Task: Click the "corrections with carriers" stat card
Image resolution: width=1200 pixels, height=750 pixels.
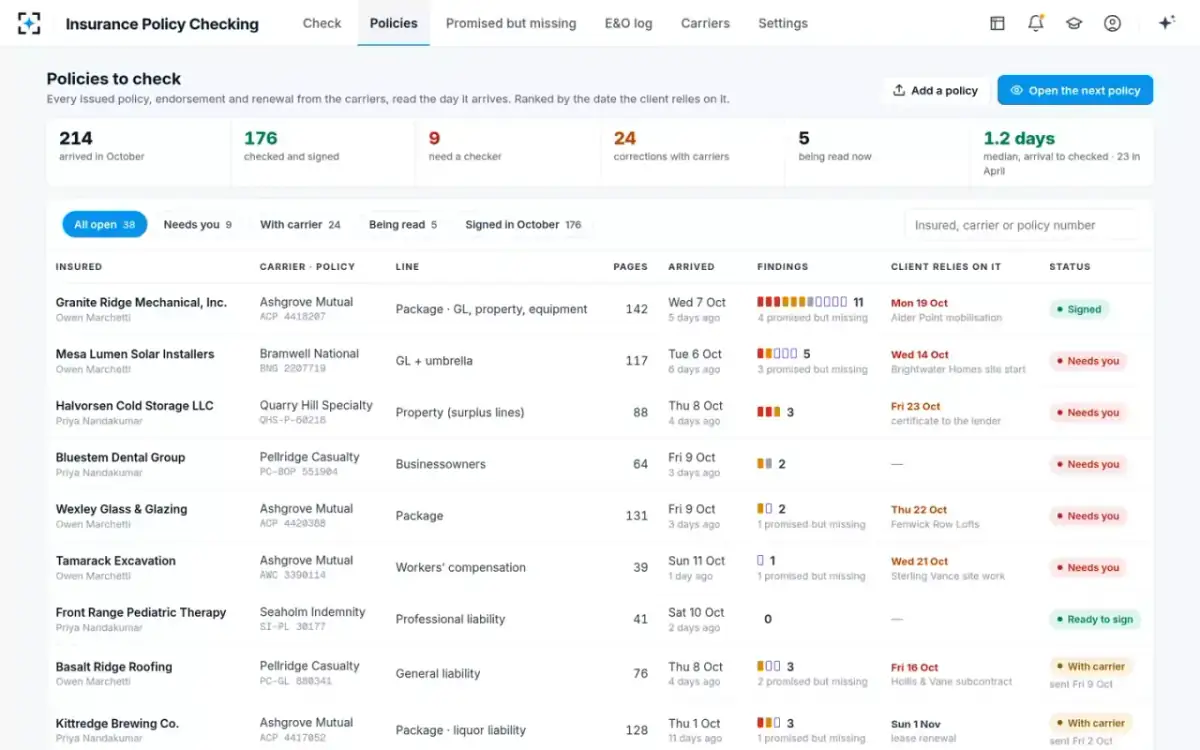Action: point(693,152)
